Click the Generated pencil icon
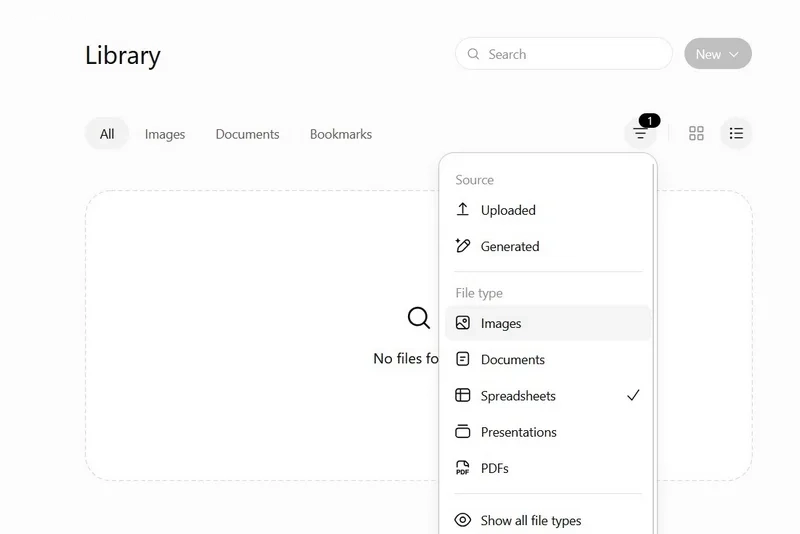800x534 pixels. [x=462, y=246]
